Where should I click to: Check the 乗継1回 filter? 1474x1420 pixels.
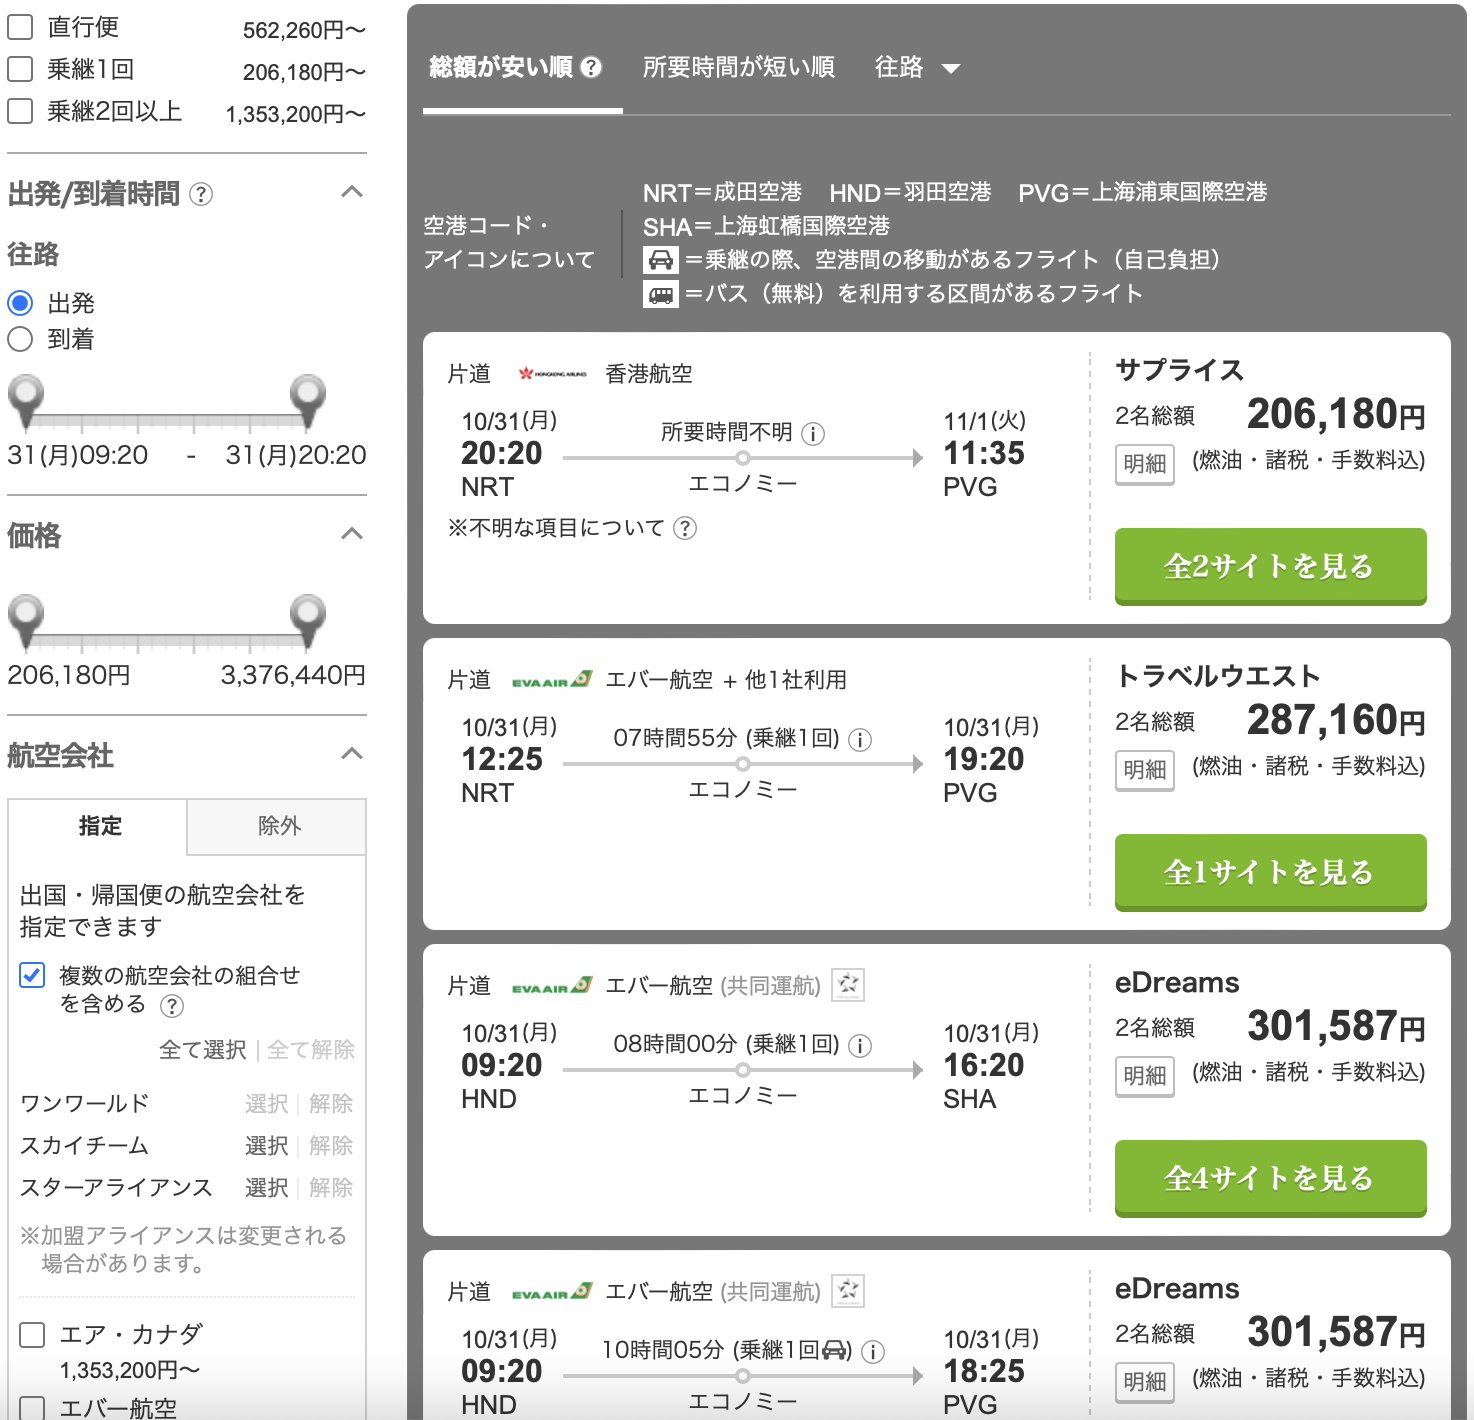pyautogui.click(x=20, y=69)
